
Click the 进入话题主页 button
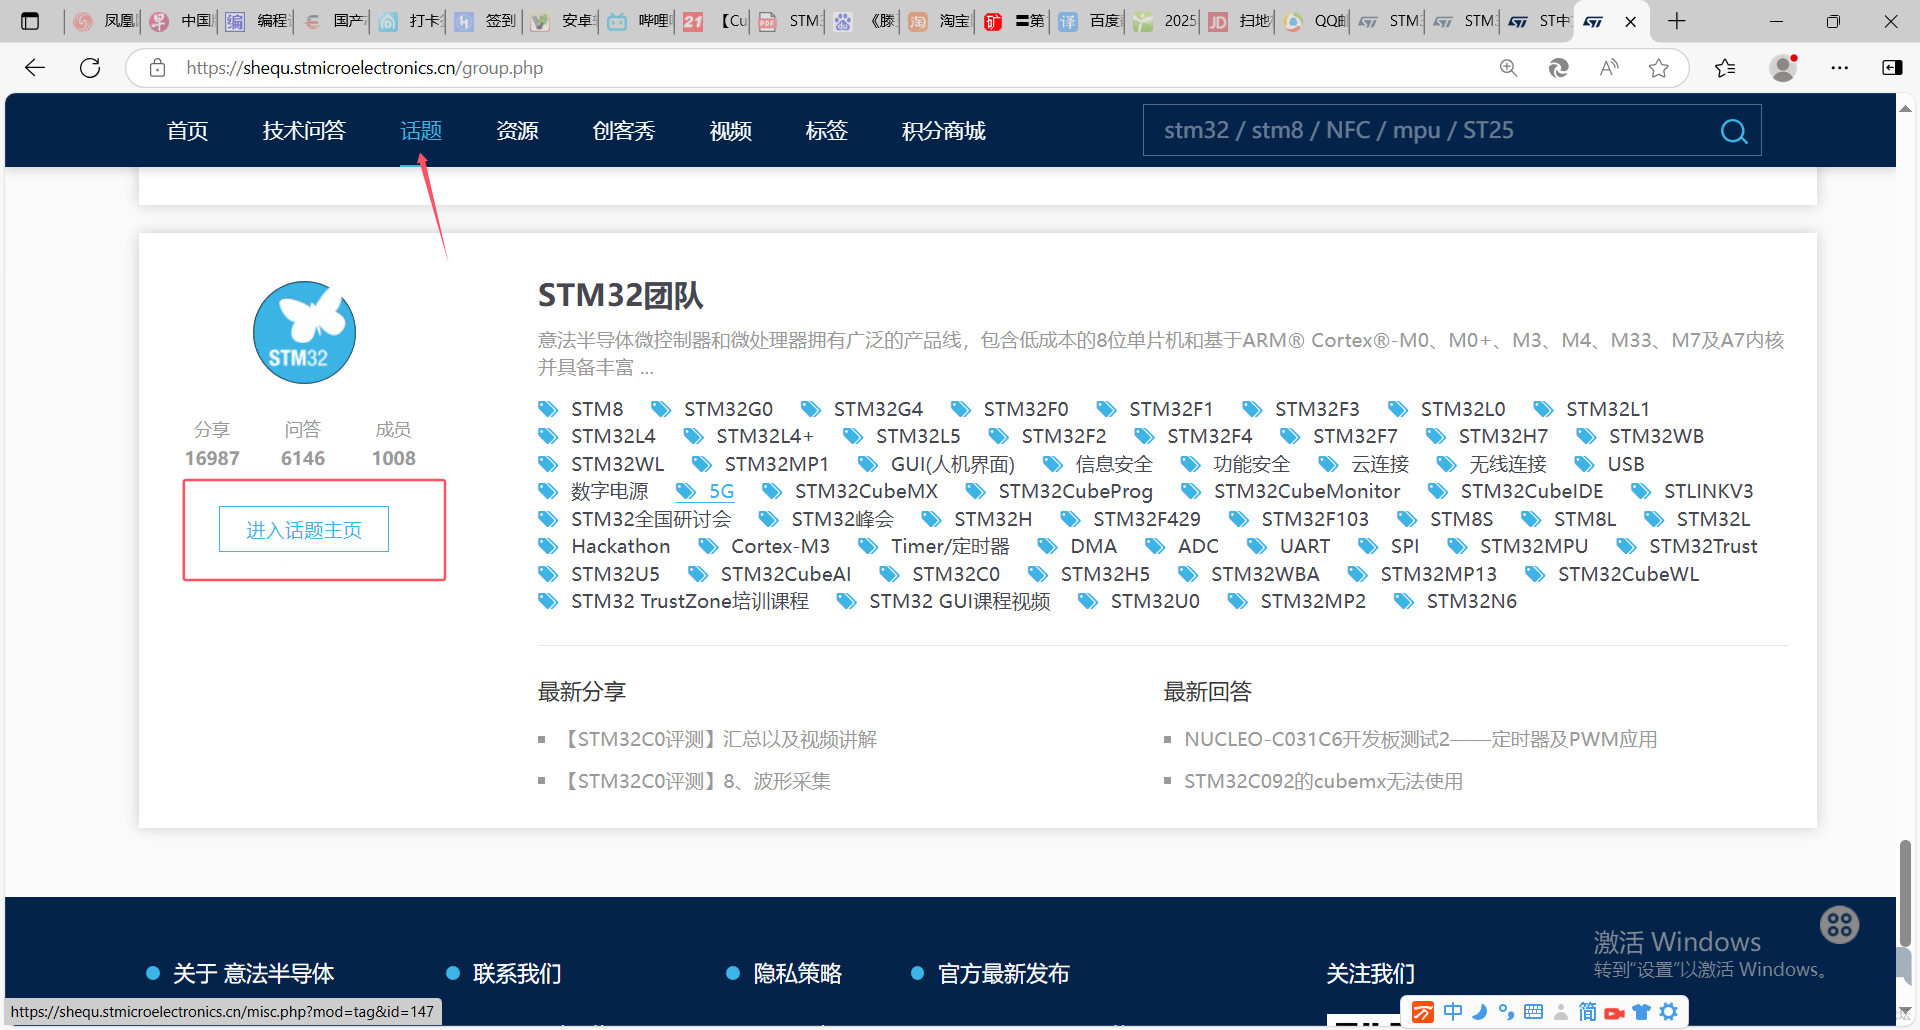(x=304, y=530)
